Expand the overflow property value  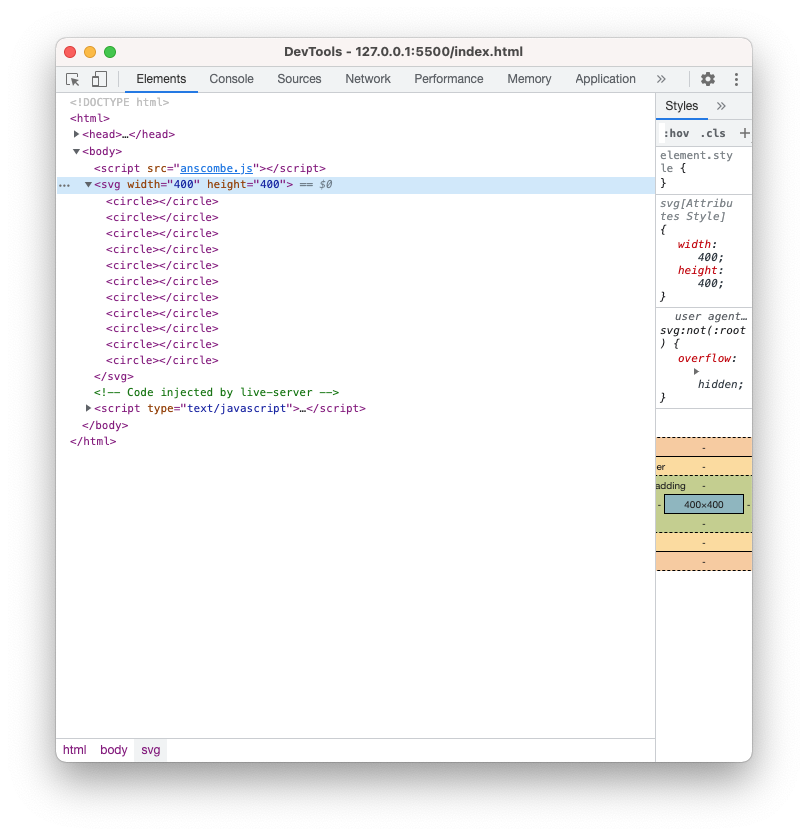(x=697, y=371)
